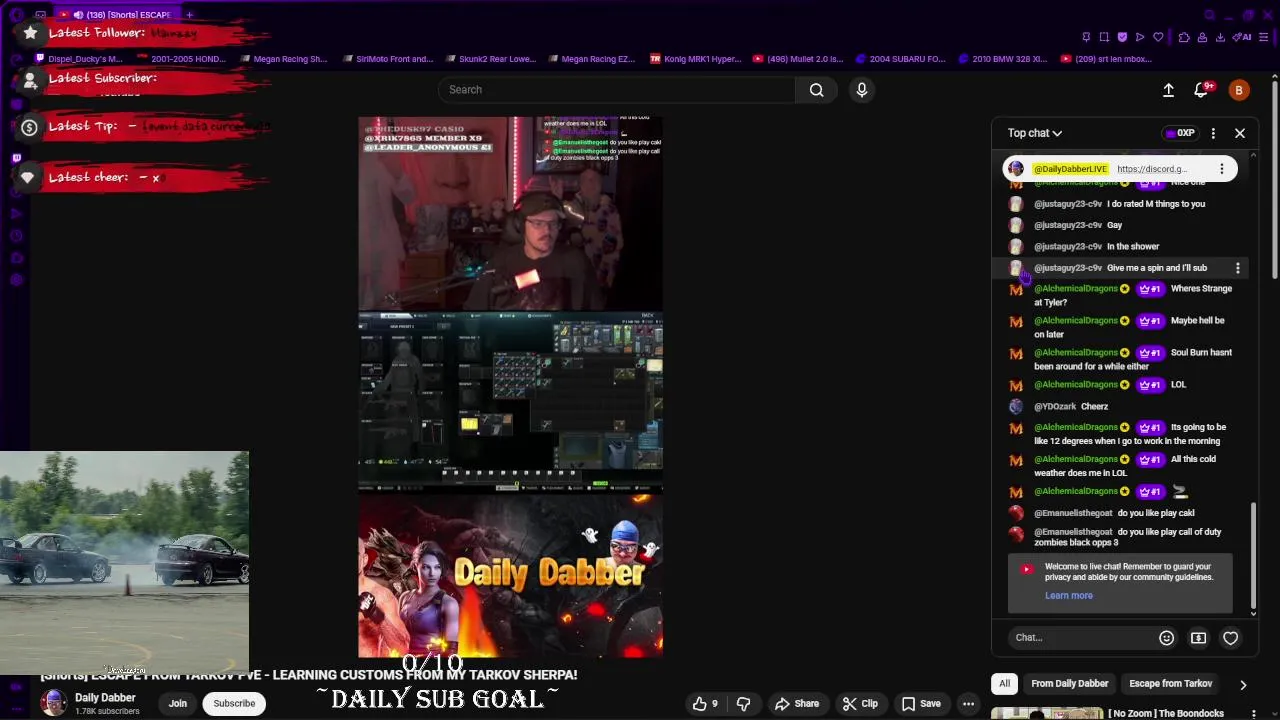Click browser pin icon in toolbar

[x=1086, y=37]
